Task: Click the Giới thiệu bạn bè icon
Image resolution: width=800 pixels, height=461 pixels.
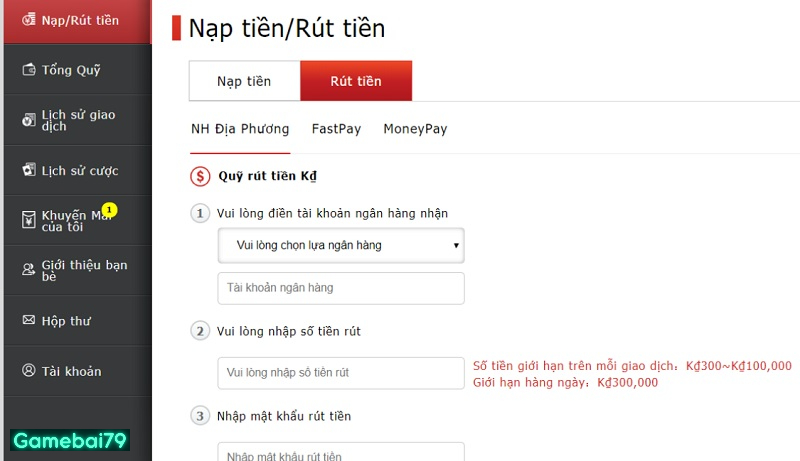Action: tap(29, 270)
